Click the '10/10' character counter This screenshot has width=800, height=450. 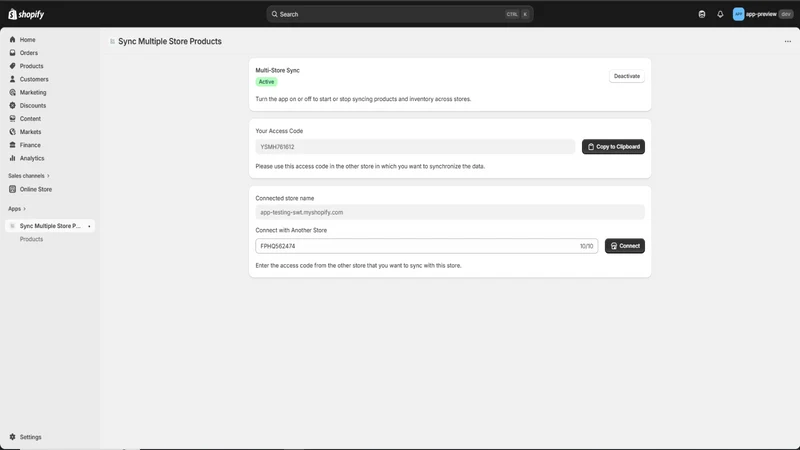tap(586, 246)
